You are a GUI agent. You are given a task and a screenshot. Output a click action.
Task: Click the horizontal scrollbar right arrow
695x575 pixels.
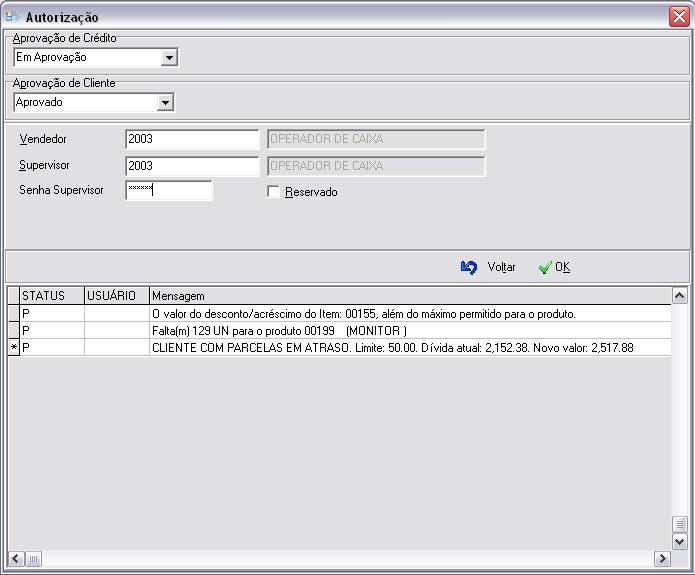coord(662,558)
